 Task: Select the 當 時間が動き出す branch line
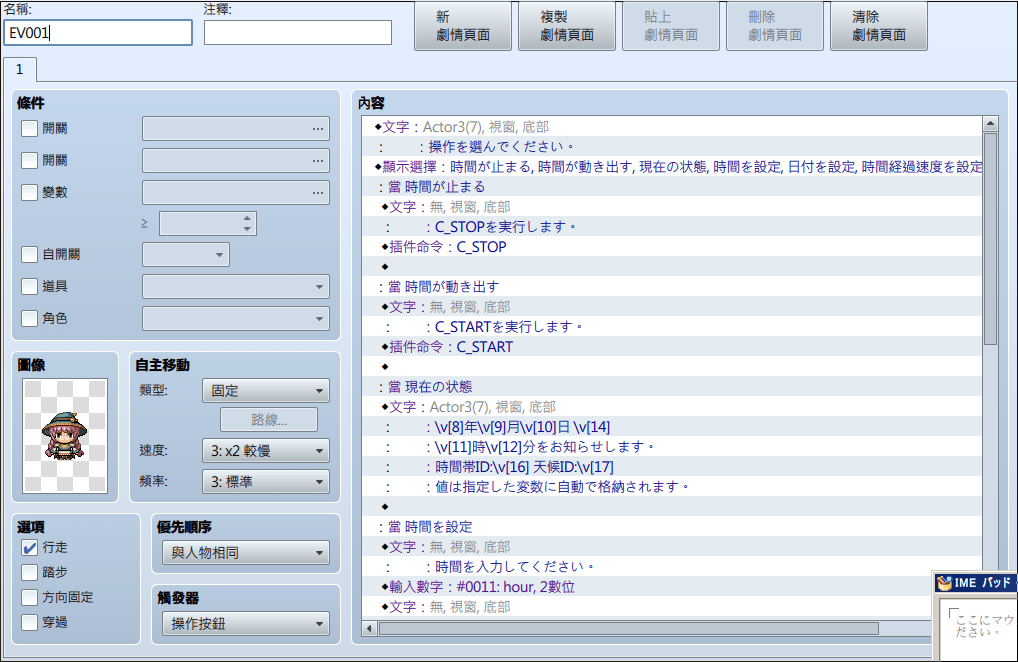coord(673,287)
